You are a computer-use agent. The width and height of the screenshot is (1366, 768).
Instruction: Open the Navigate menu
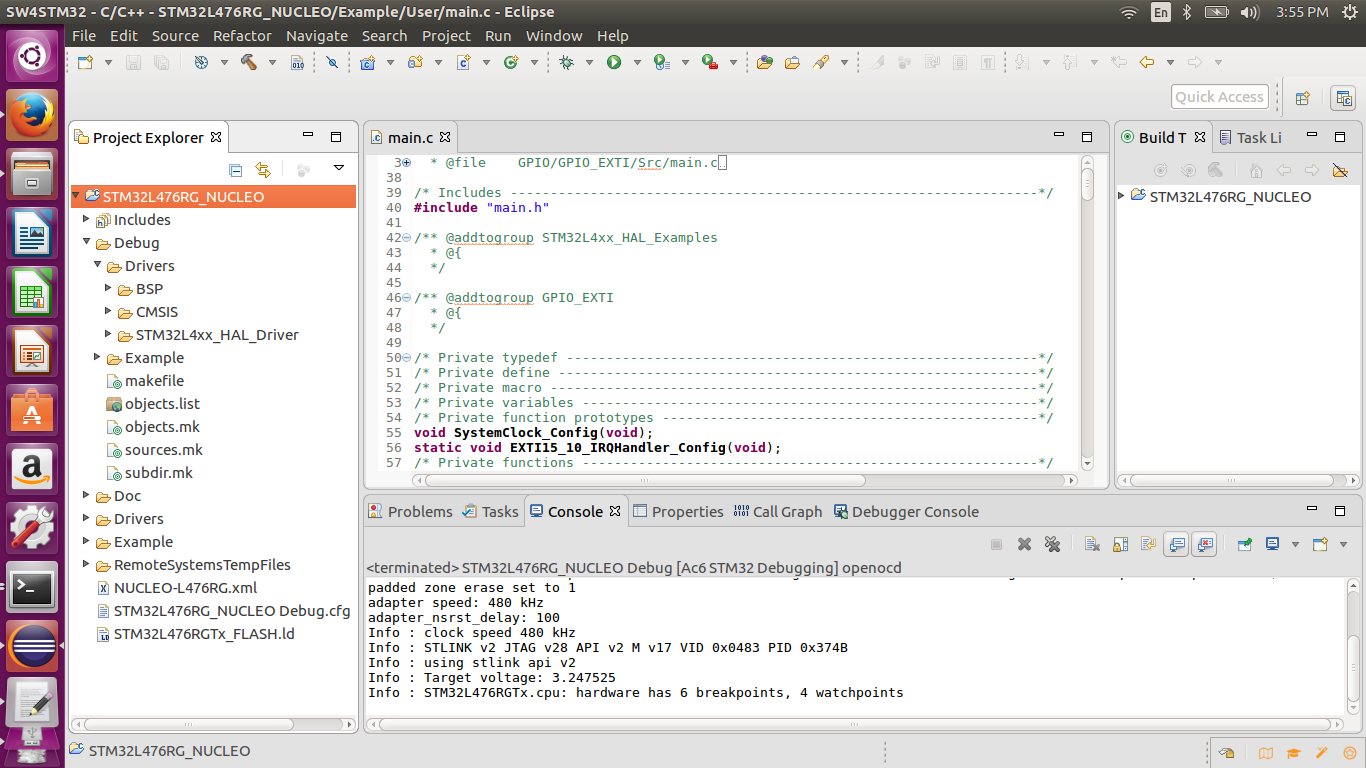pyautogui.click(x=317, y=36)
